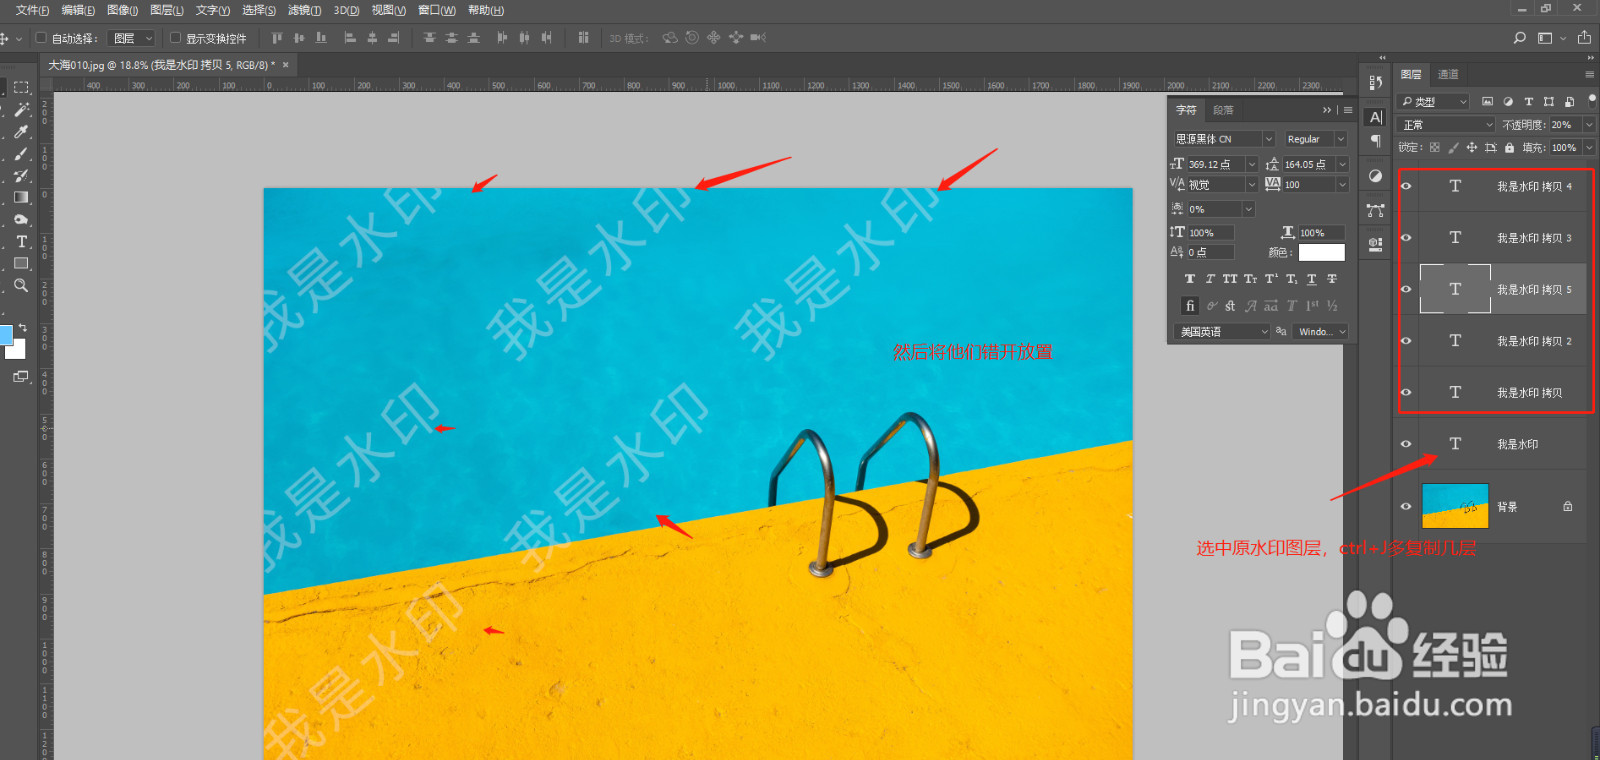
Task: Open the 文件(F) menu
Action: 32,10
